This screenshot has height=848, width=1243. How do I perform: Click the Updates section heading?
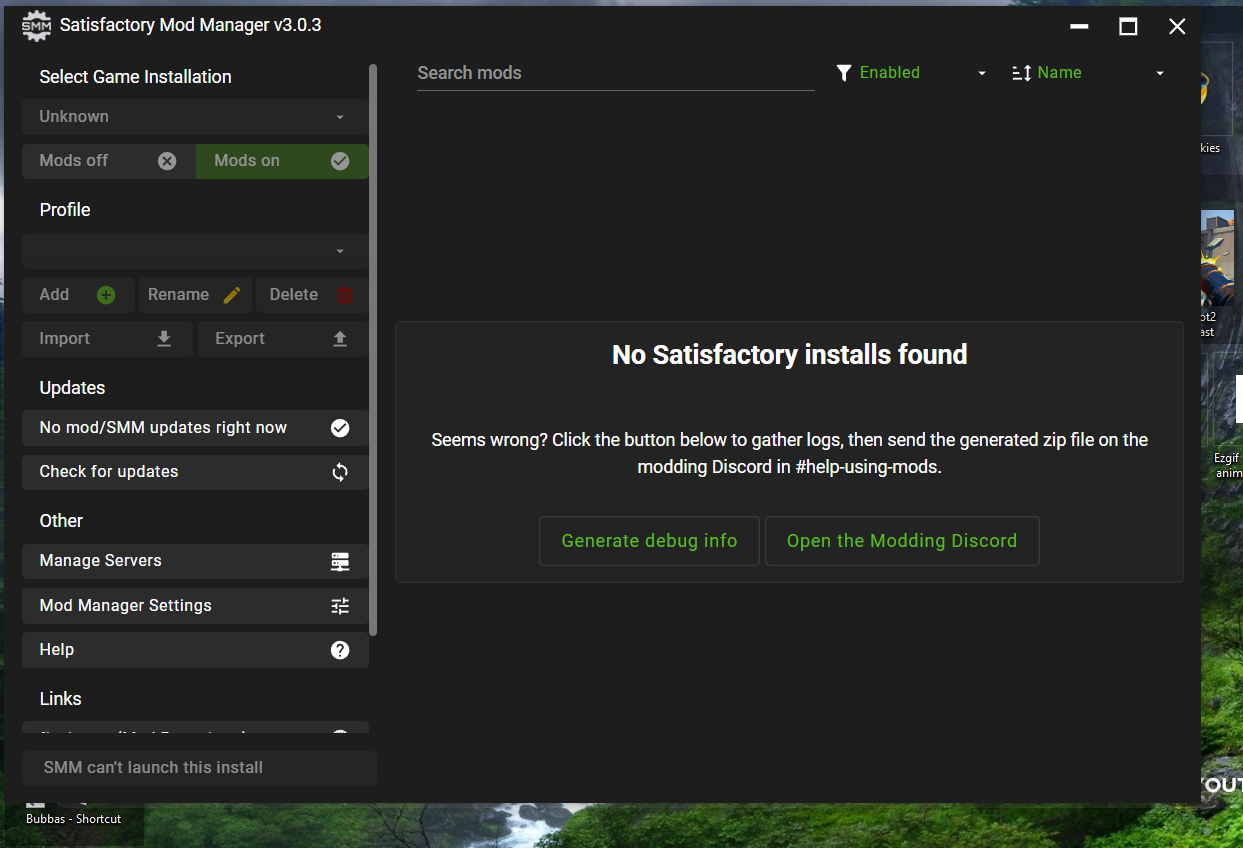pyautogui.click(x=72, y=388)
